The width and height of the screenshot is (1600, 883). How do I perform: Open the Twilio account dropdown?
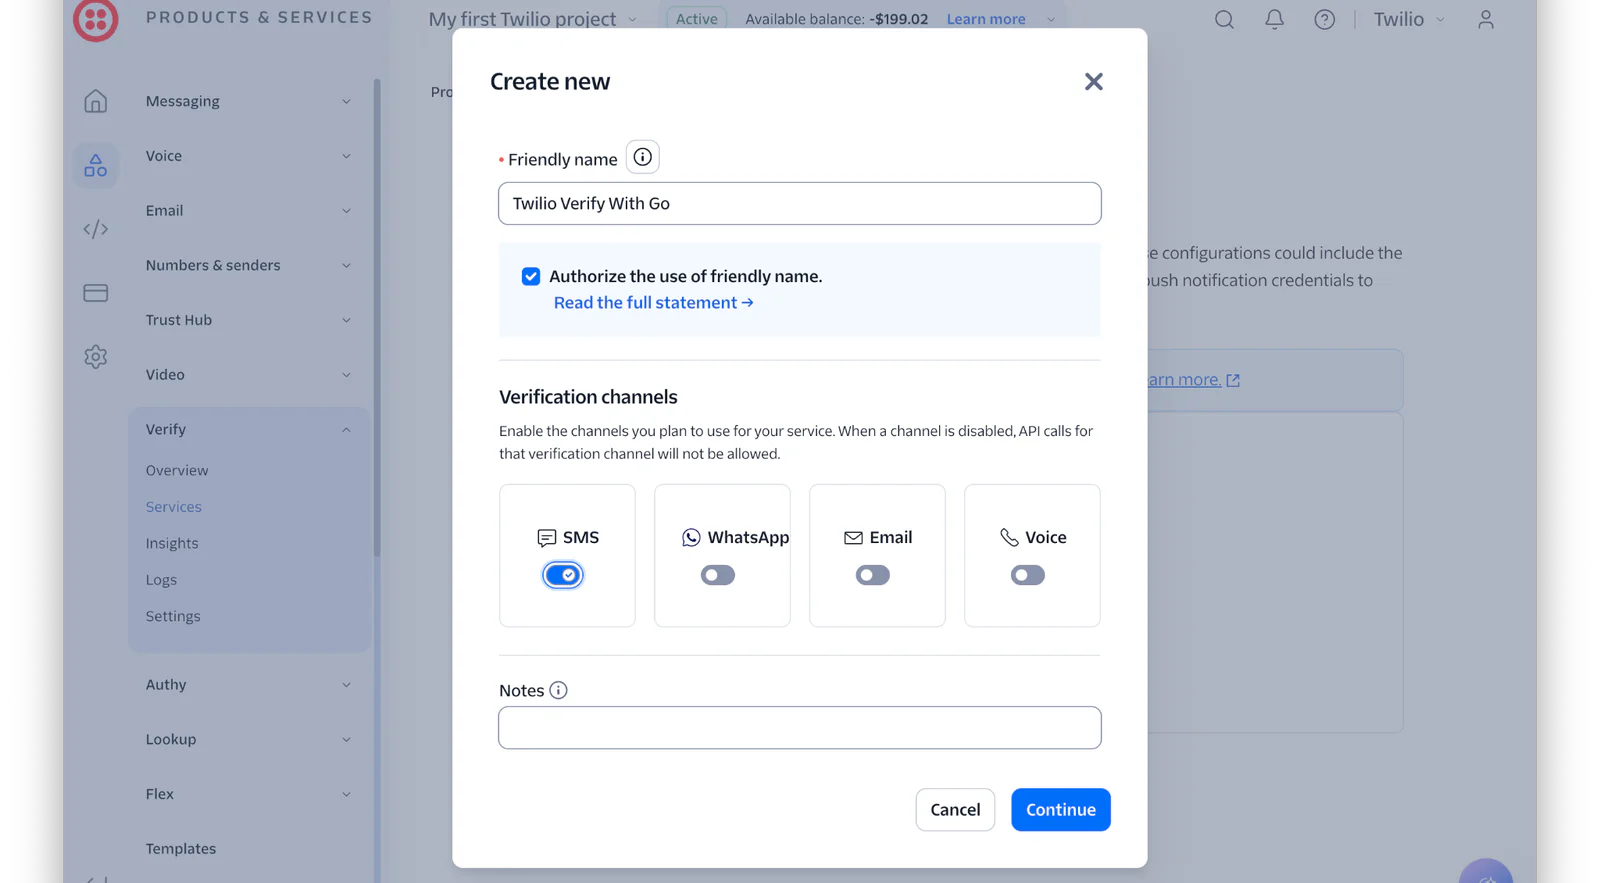(x=1408, y=19)
